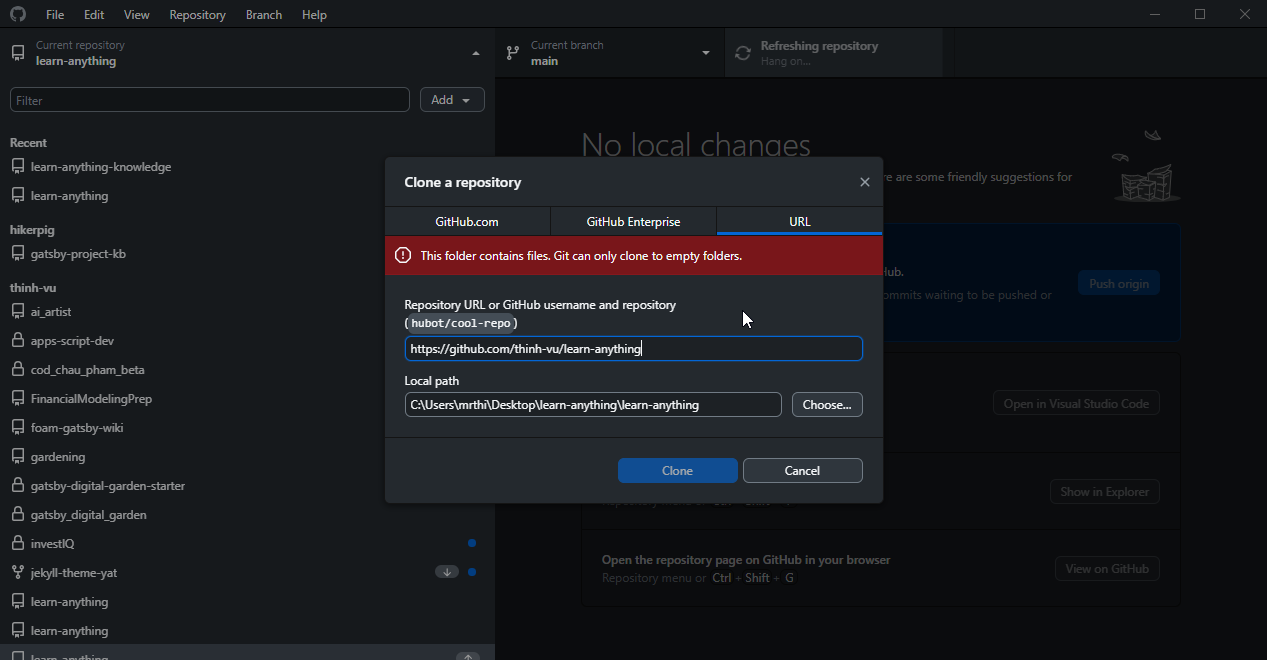Click the blue unread dot next to investIQ
This screenshot has width=1267, height=660.
click(x=471, y=543)
